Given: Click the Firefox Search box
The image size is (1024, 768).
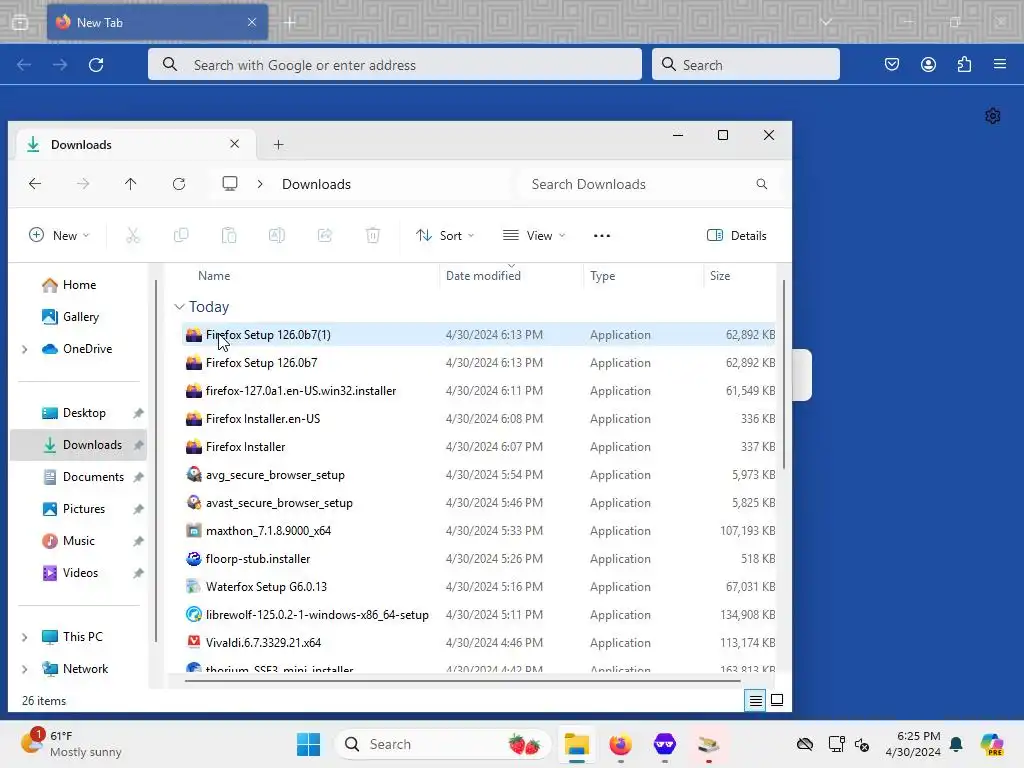Looking at the screenshot, I should point(745,64).
